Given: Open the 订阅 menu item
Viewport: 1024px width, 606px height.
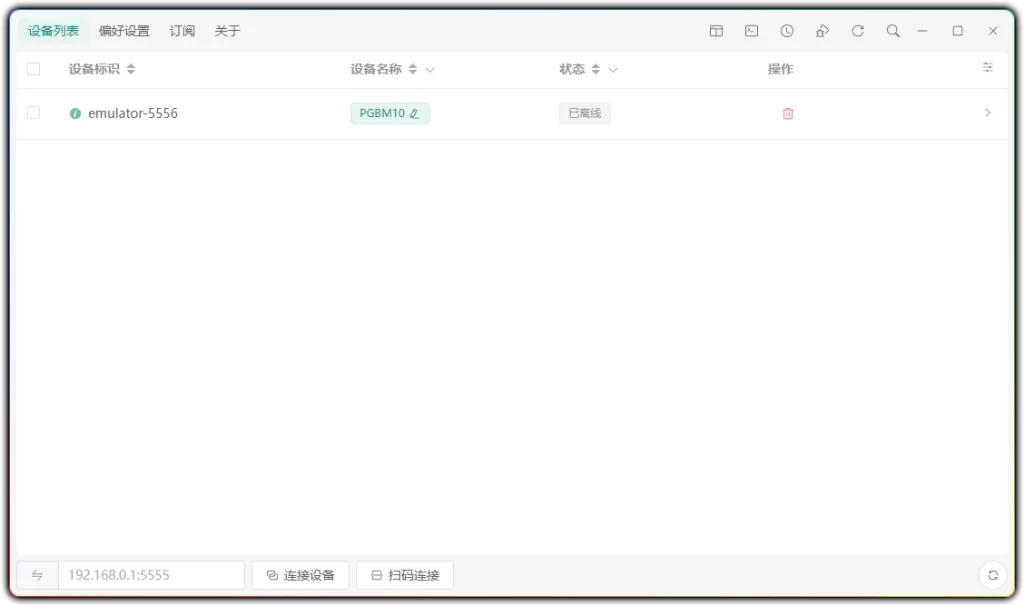Looking at the screenshot, I should point(181,31).
